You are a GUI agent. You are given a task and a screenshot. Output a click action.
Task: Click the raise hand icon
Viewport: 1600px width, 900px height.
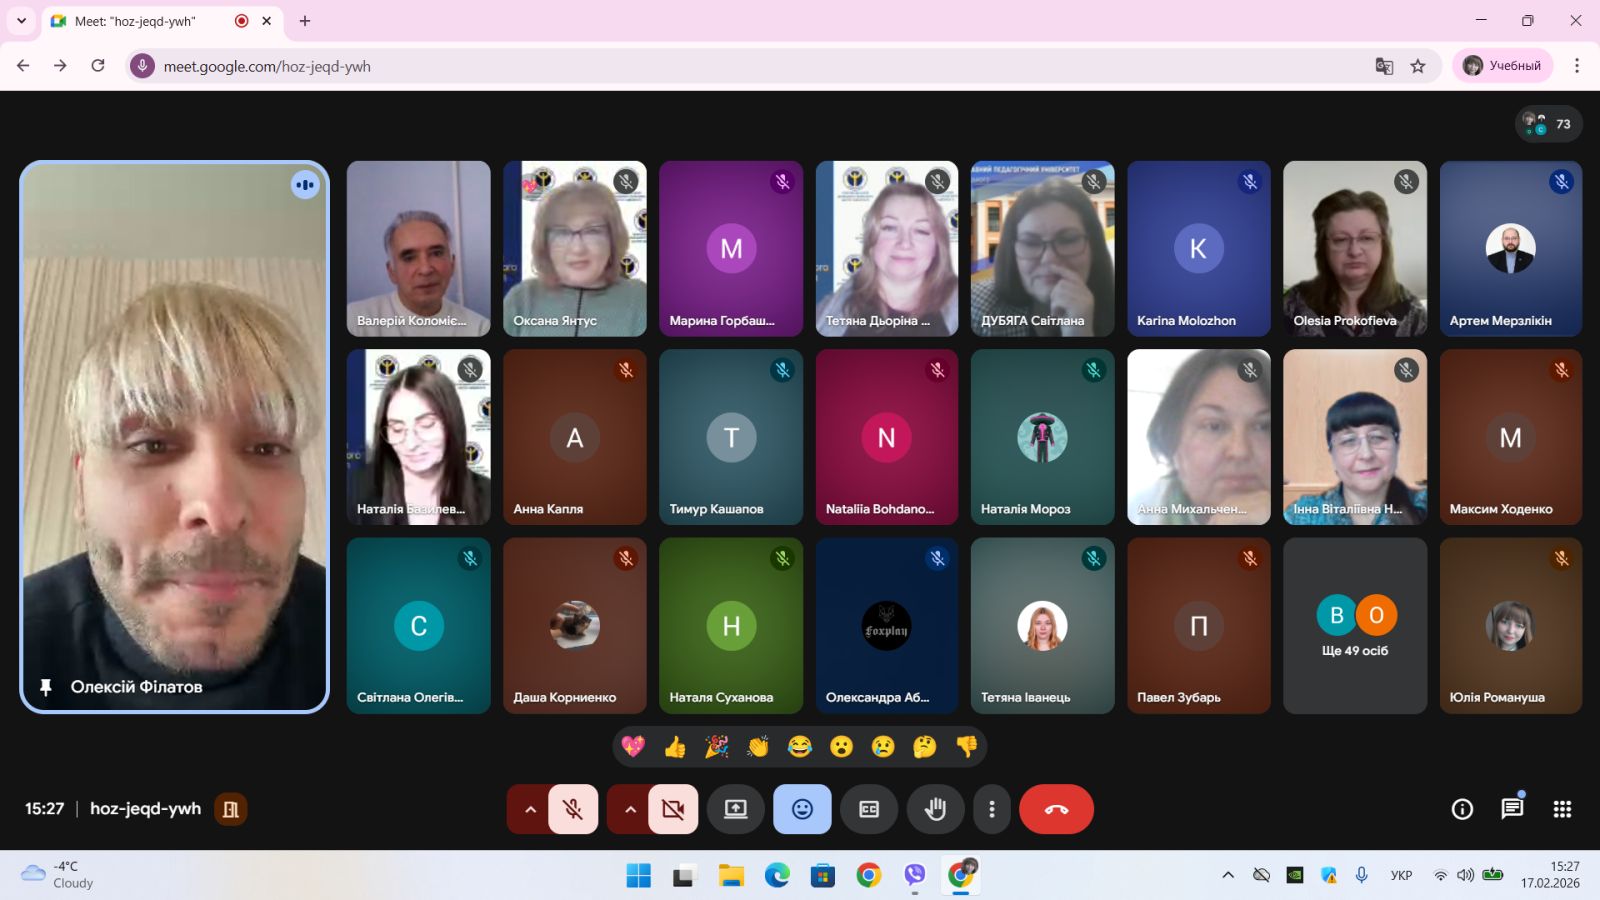pos(935,809)
